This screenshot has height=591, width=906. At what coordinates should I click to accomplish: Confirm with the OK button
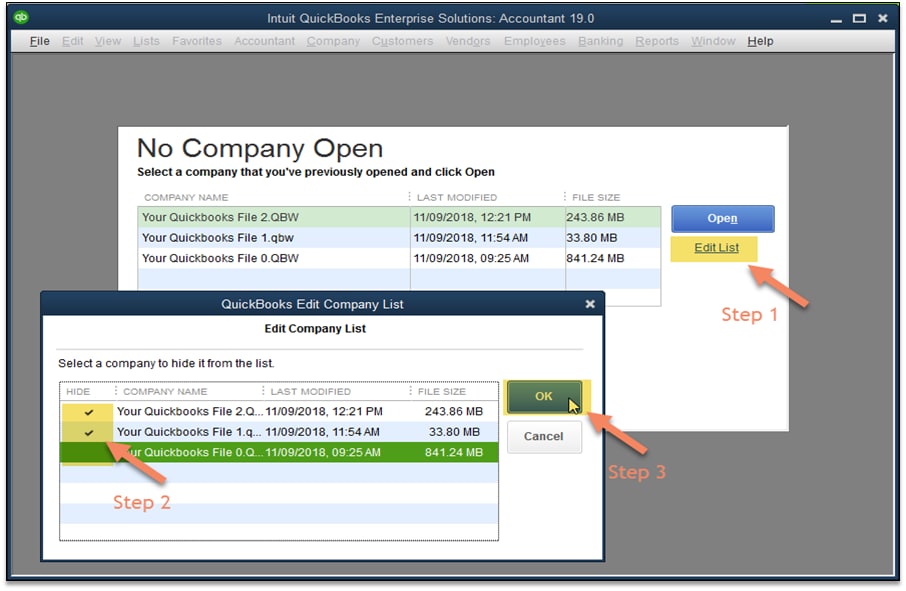click(x=543, y=396)
